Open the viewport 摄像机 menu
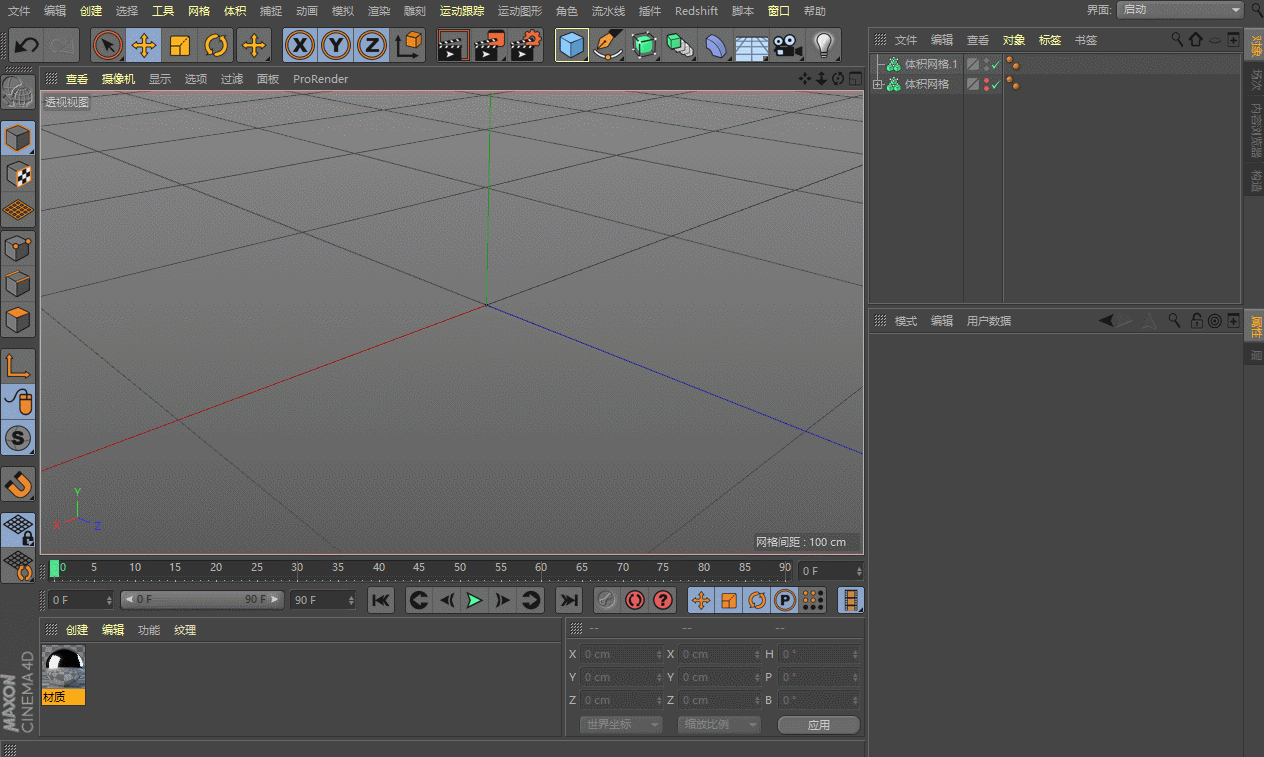Image resolution: width=1264 pixels, height=757 pixels. coord(118,79)
